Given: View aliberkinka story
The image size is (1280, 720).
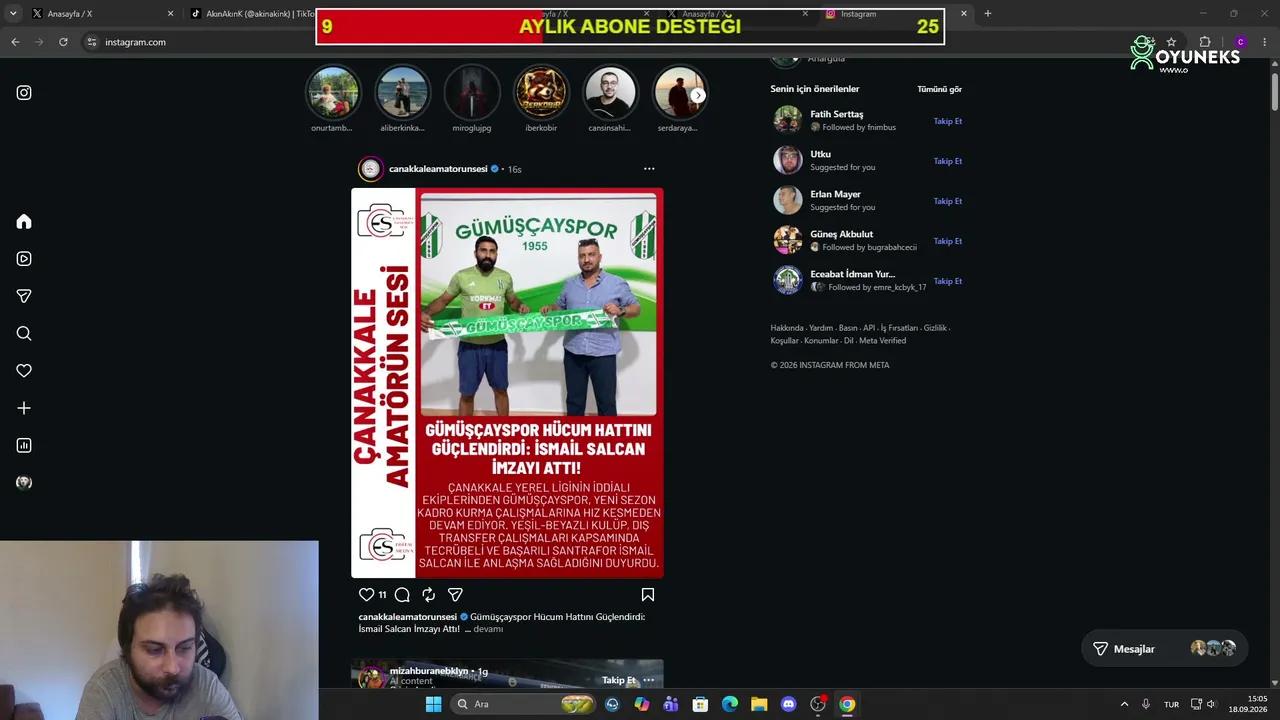Looking at the screenshot, I should click(402, 93).
